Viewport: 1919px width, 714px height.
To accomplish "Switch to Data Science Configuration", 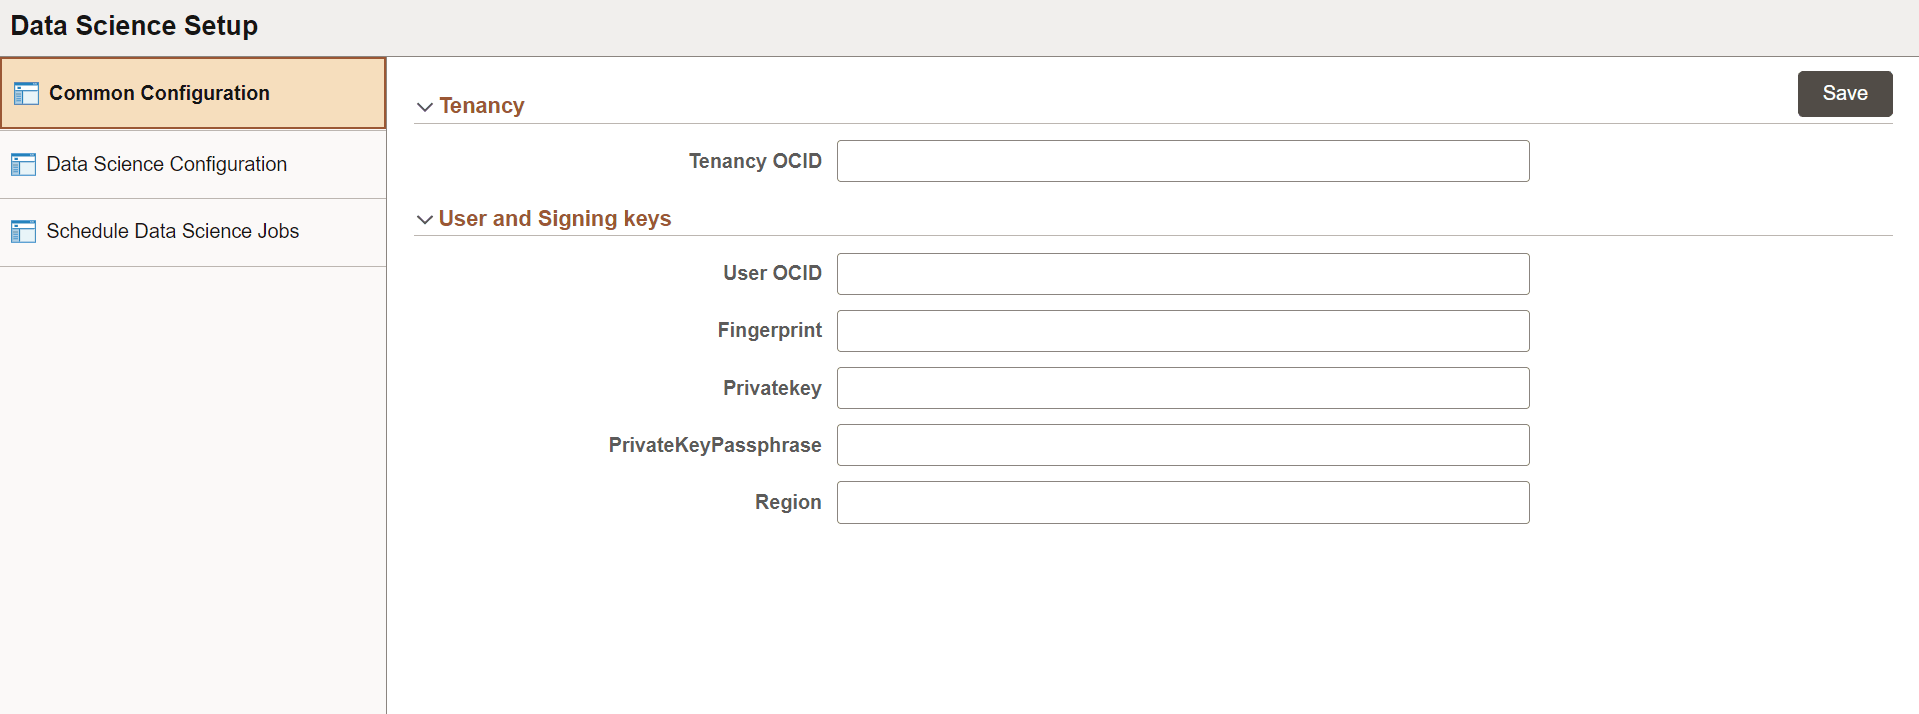I will (x=166, y=164).
